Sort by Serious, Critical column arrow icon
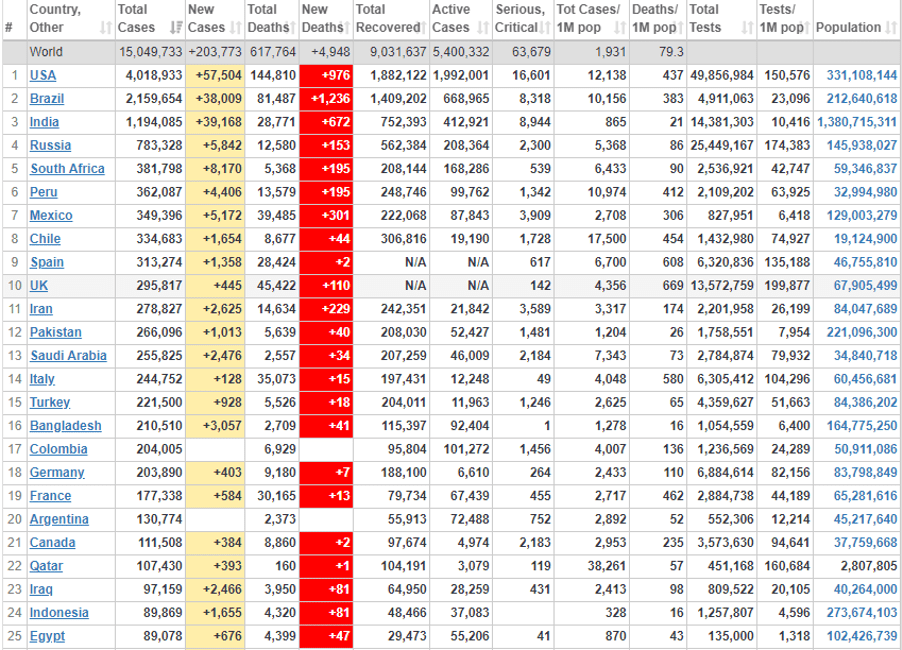The image size is (902, 650). [x=545, y=28]
